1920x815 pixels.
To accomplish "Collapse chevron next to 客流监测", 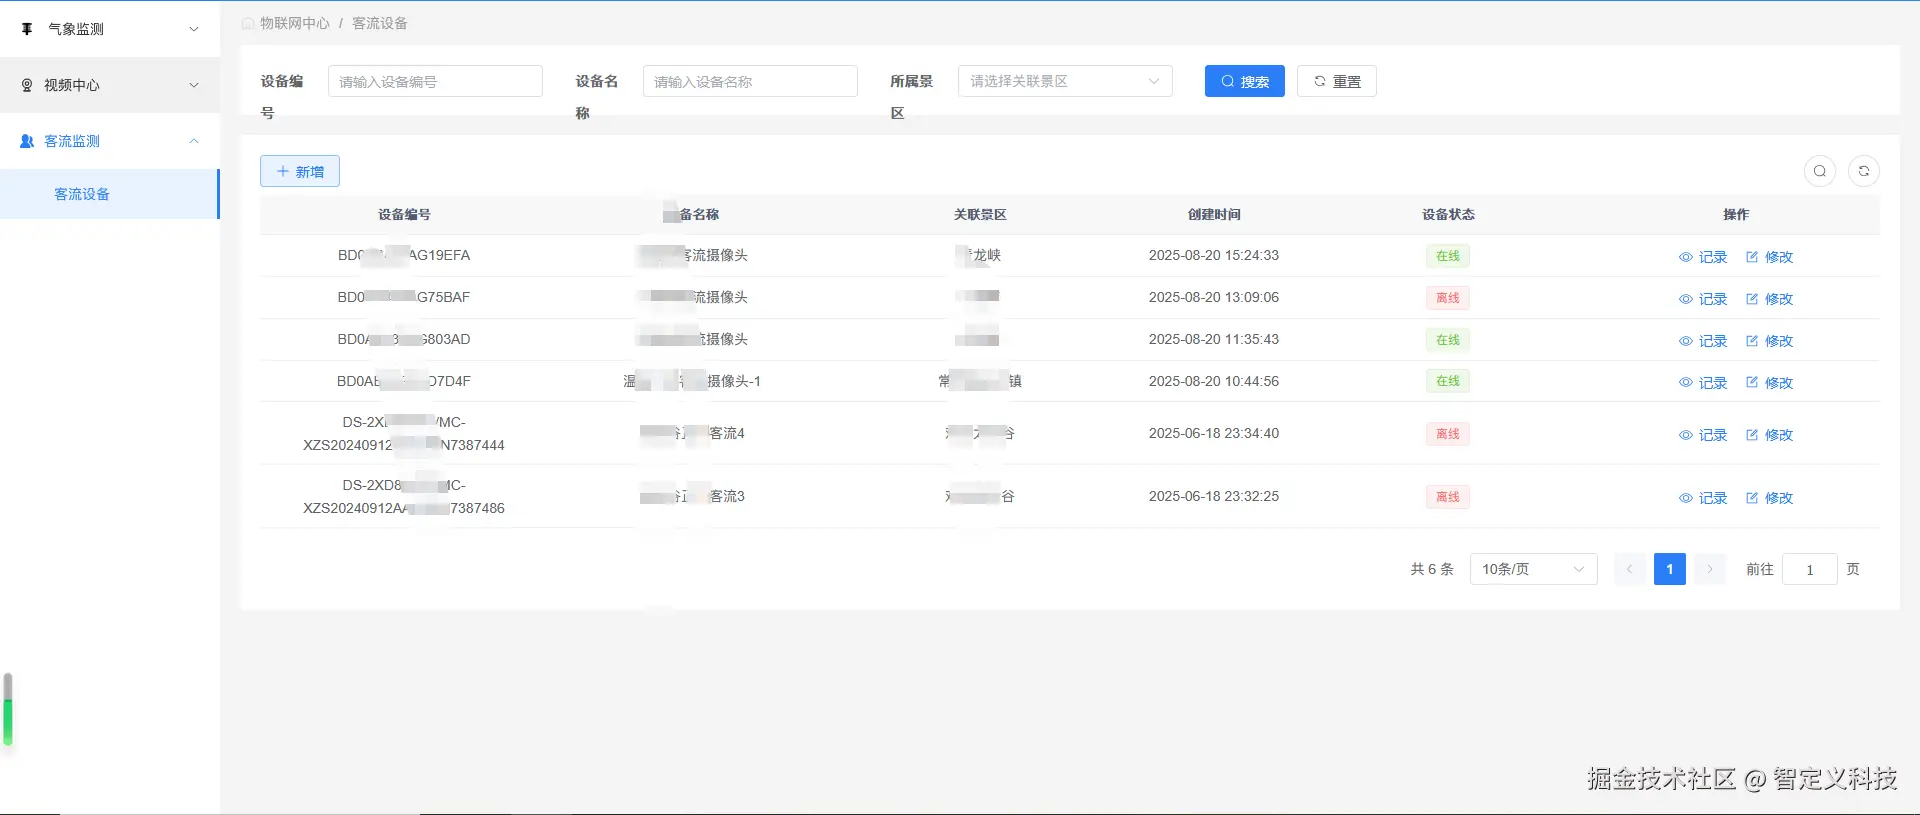I will click(x=194, y=141).
